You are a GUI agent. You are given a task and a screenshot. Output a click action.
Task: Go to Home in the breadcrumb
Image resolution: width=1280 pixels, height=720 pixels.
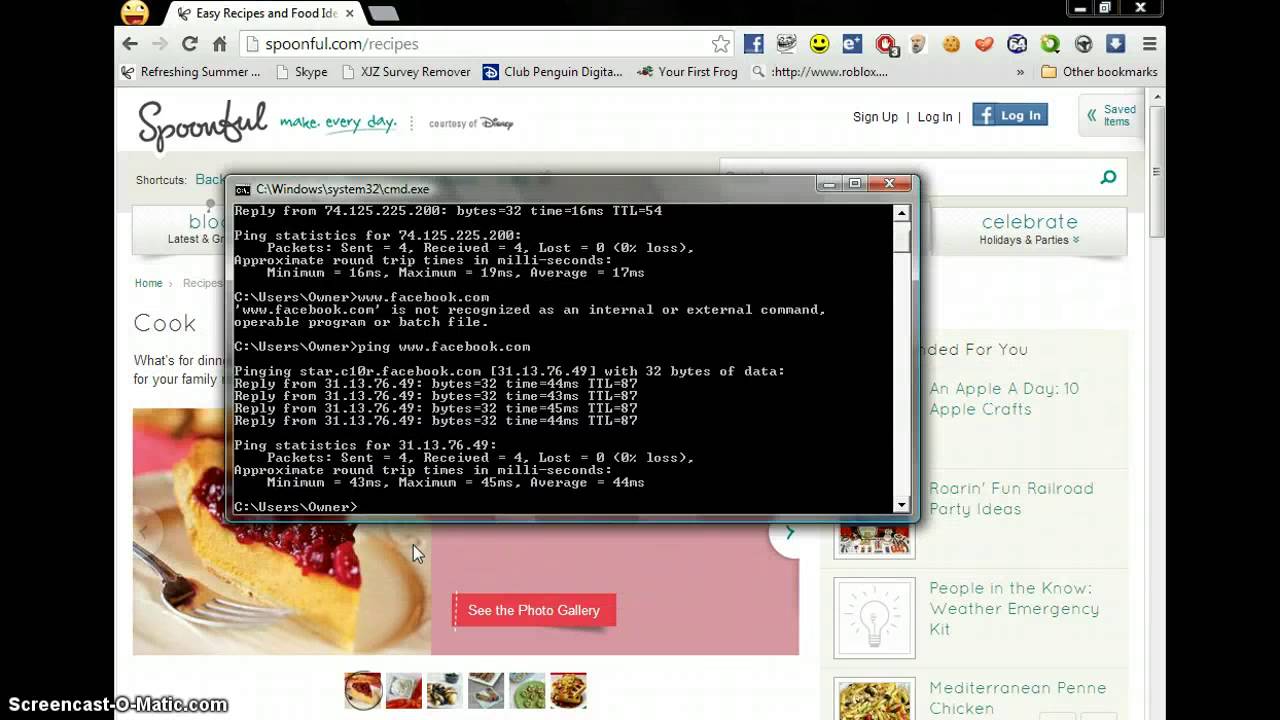(x=148, y=283)
